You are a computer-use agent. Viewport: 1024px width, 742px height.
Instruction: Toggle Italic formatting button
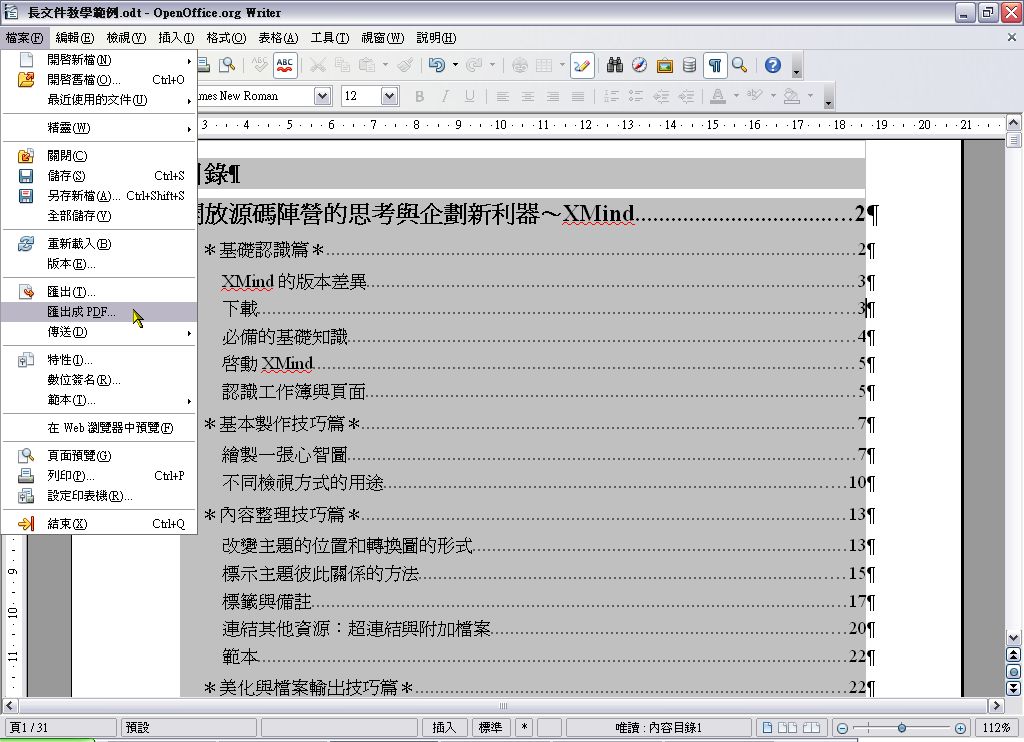tap(445, 97)
